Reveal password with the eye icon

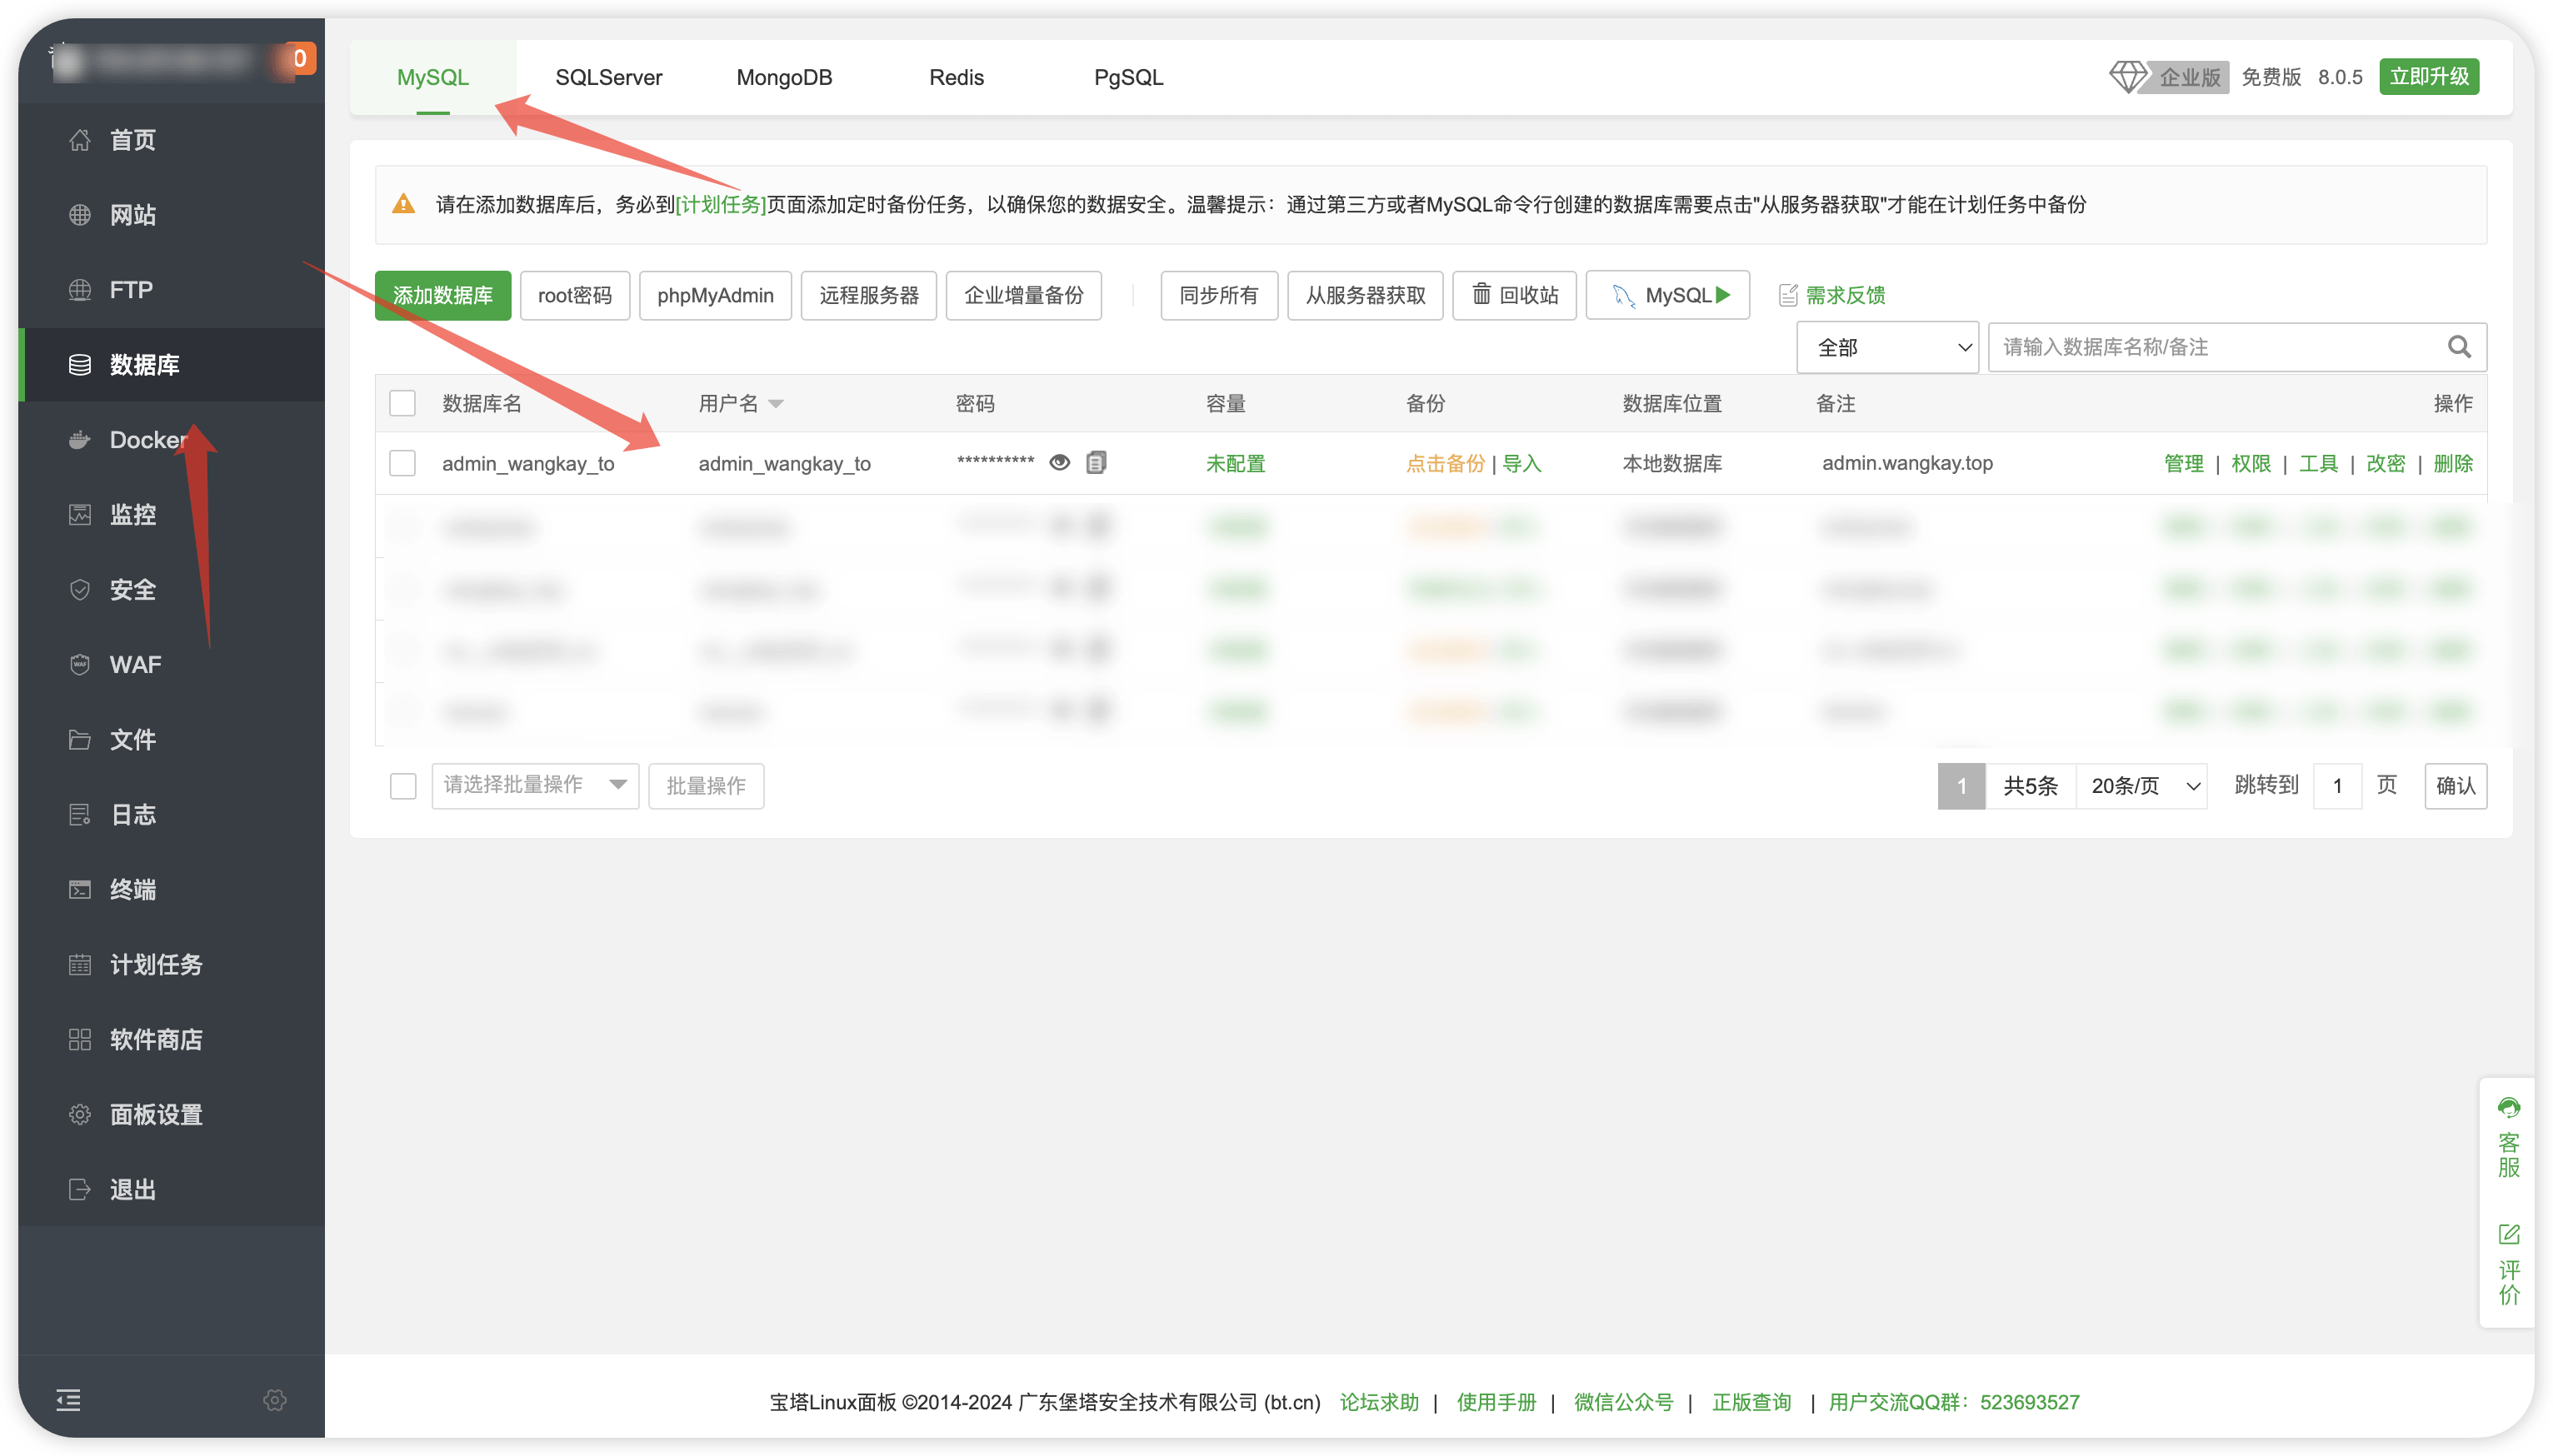click(x=1059, y=462)
